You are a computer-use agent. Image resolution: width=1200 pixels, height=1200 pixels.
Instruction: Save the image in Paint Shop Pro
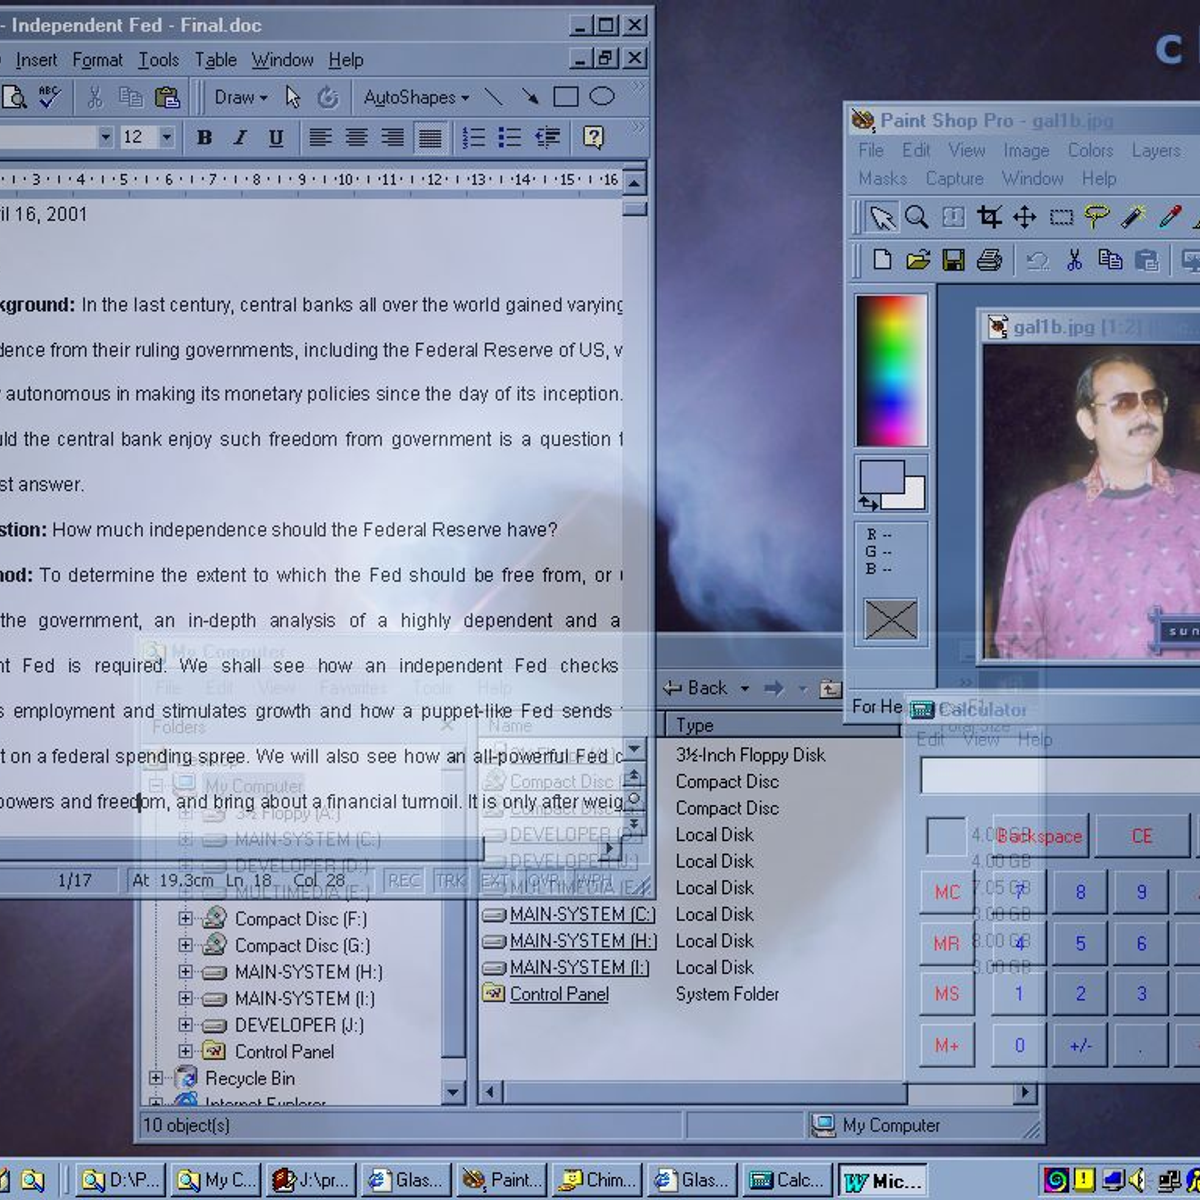[x=954, y=260]
